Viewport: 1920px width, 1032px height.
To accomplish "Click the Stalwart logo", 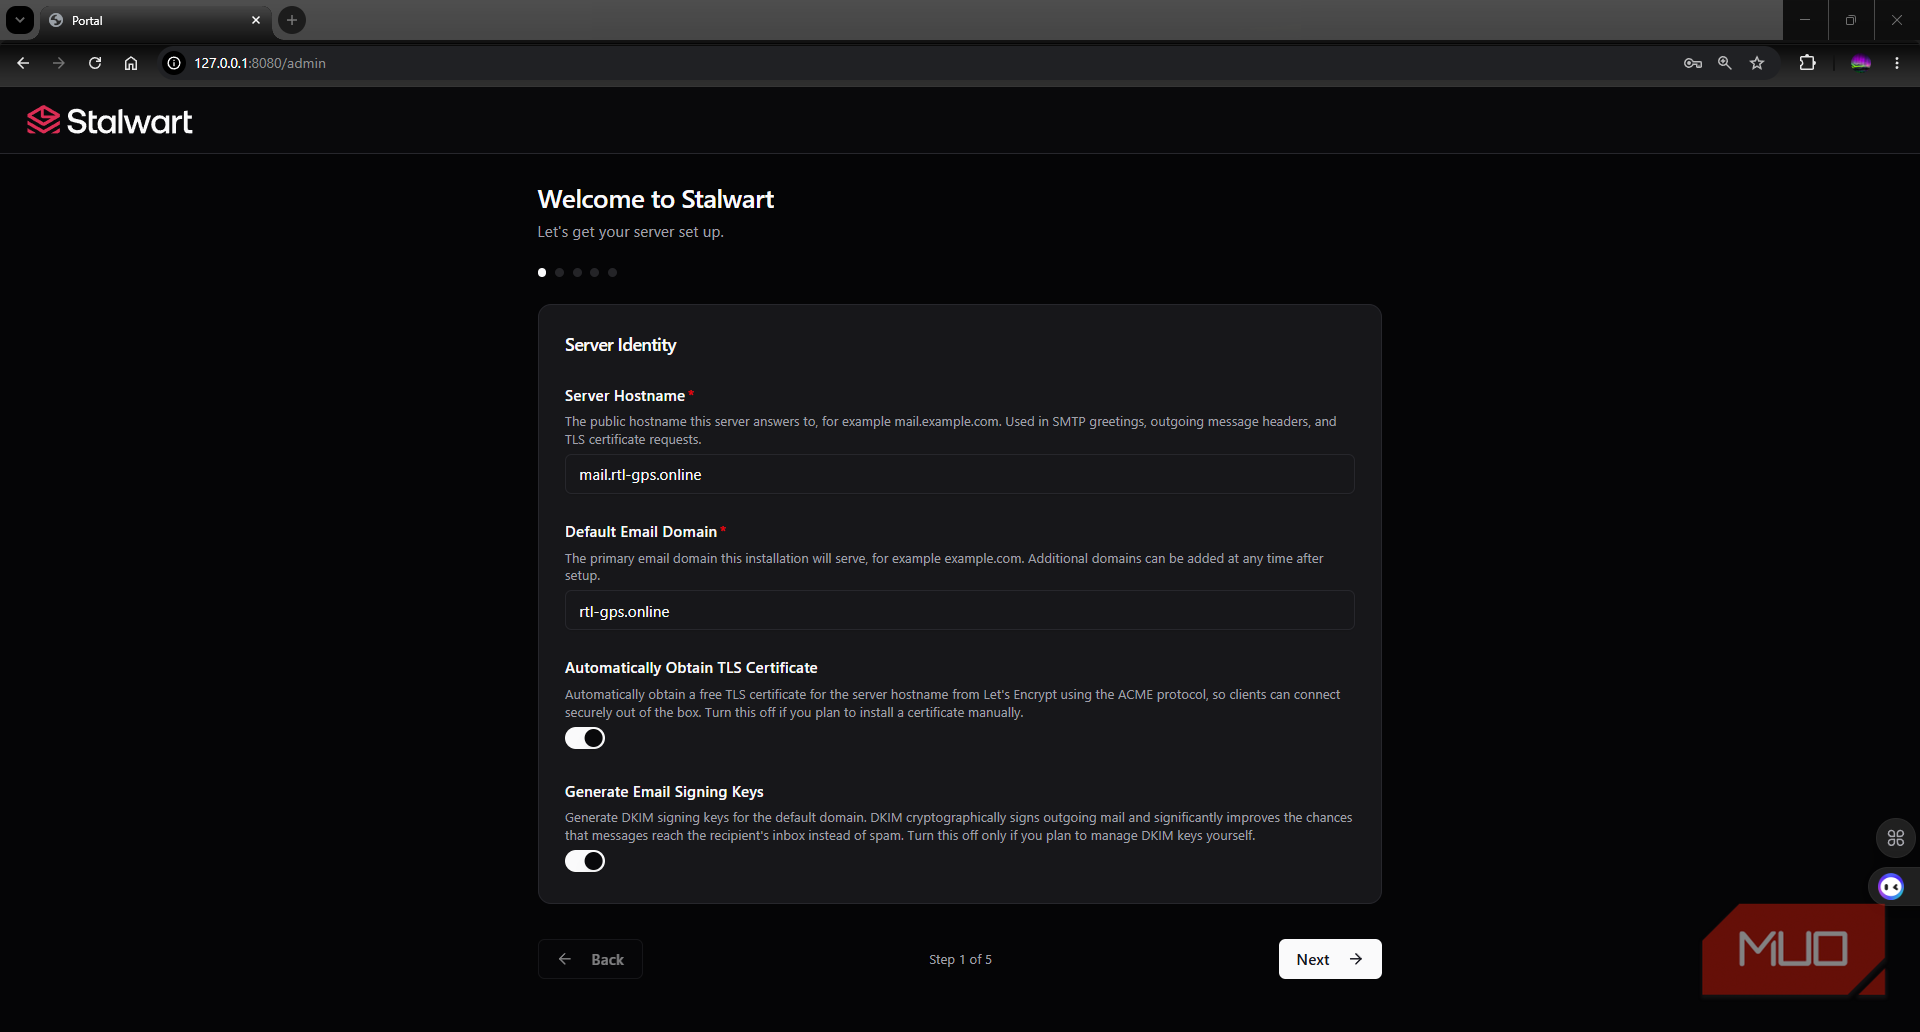I will point(109,121).
